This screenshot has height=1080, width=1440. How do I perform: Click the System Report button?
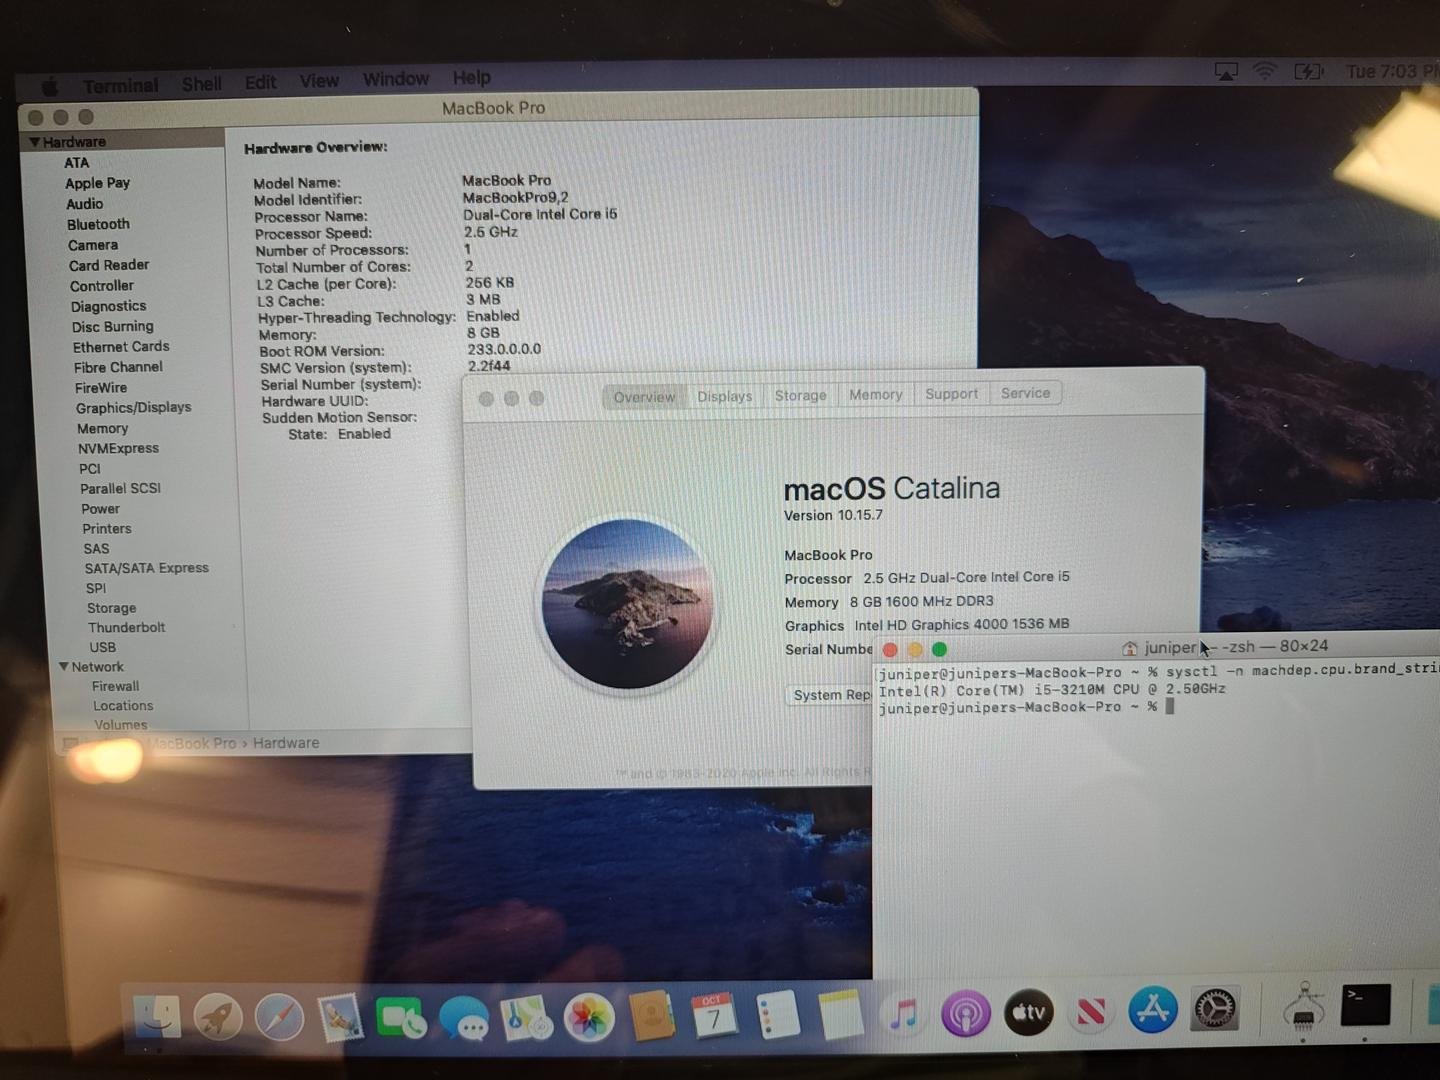[832, 695]
